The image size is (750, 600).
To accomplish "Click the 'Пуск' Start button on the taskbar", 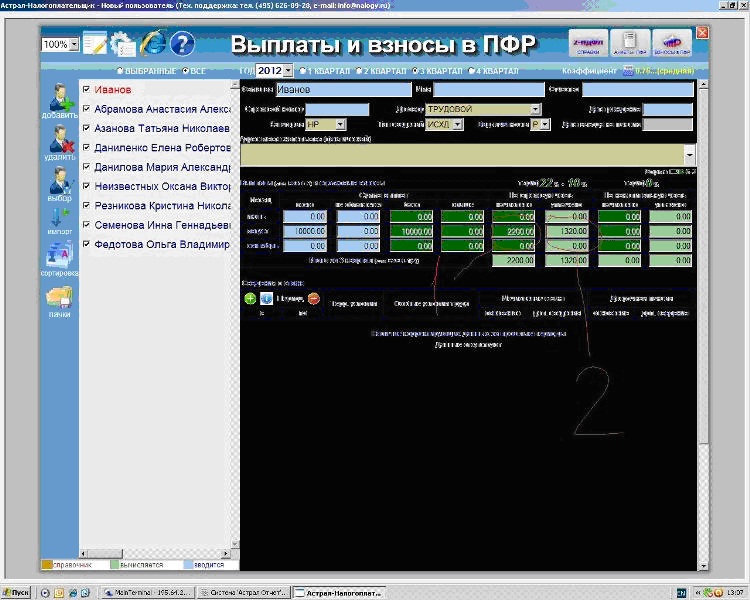I will pos(17,592).
